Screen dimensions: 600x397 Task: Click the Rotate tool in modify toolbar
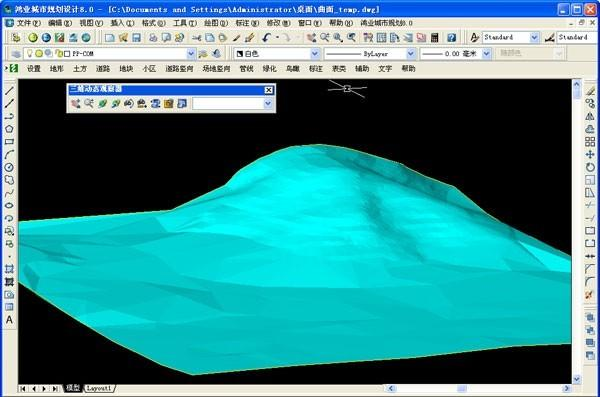[590, 167]
